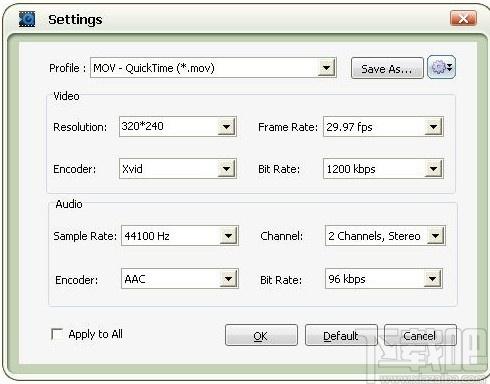Restore settings with the Default button
The image size is (490, 384).
(341, 335)
